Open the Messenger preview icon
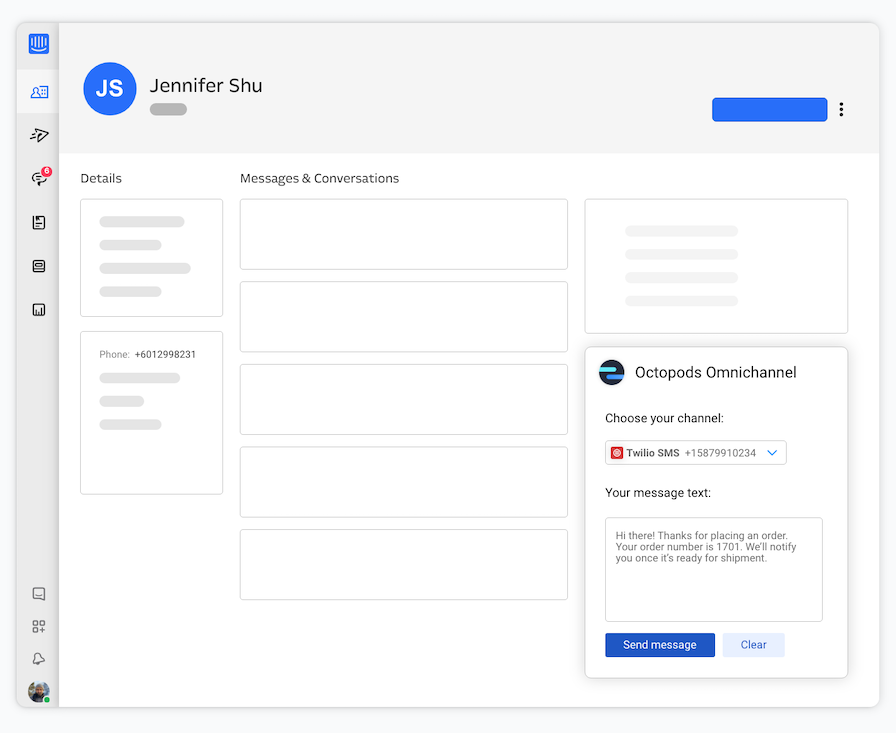The width and height of the screenshot is (896, 733). point(38,593)
